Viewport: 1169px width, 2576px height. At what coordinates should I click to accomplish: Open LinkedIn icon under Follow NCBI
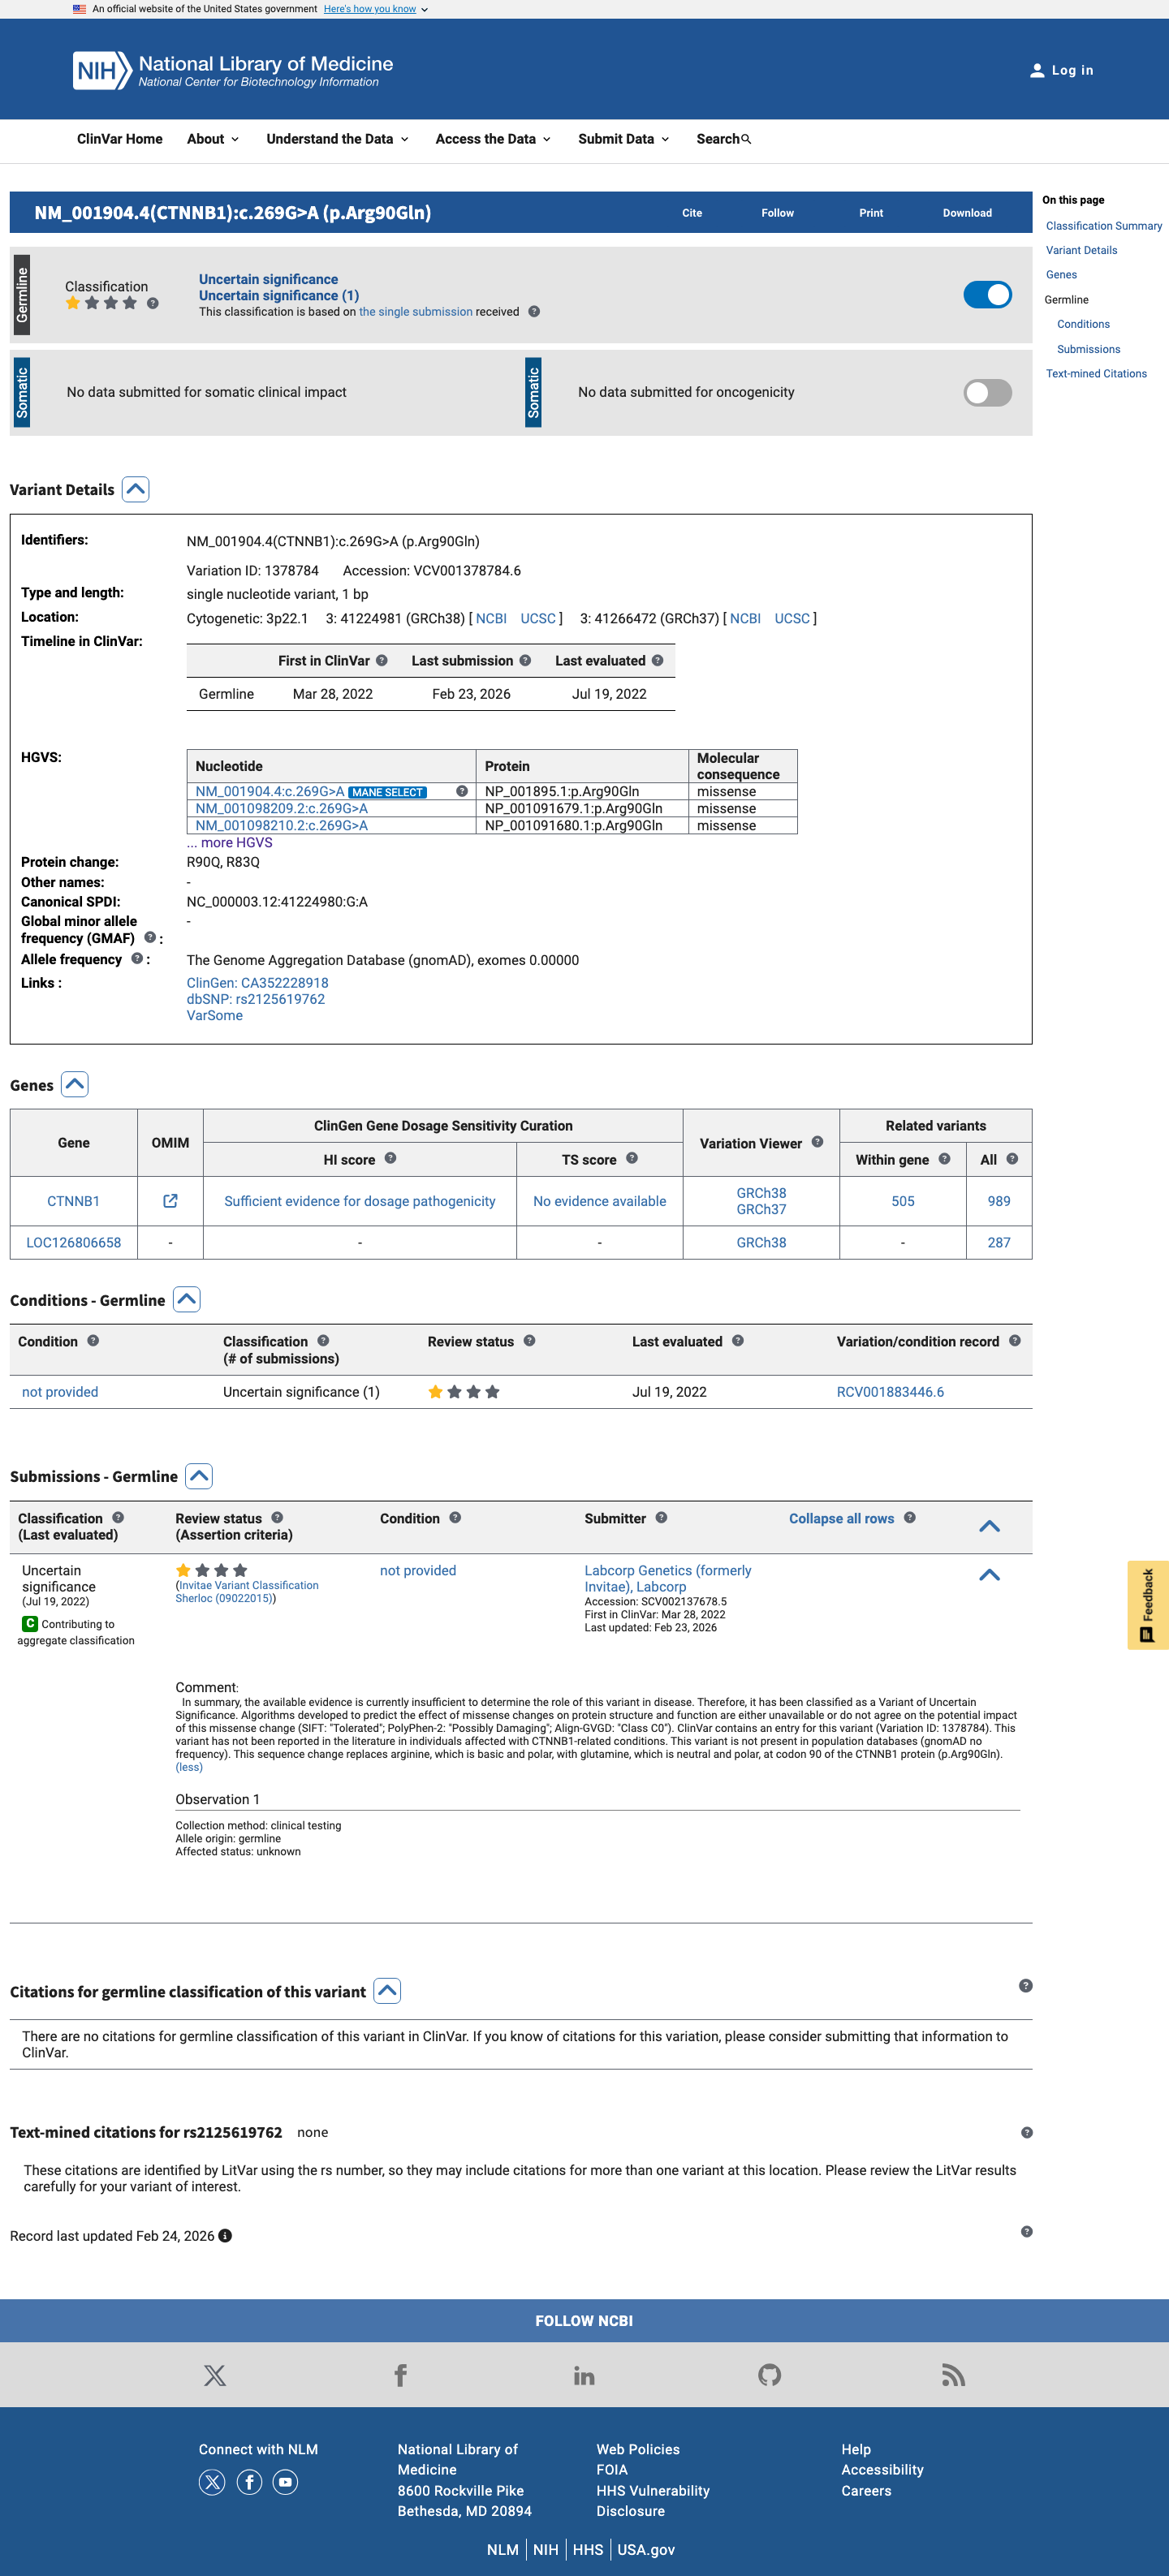coord(584,2375)
